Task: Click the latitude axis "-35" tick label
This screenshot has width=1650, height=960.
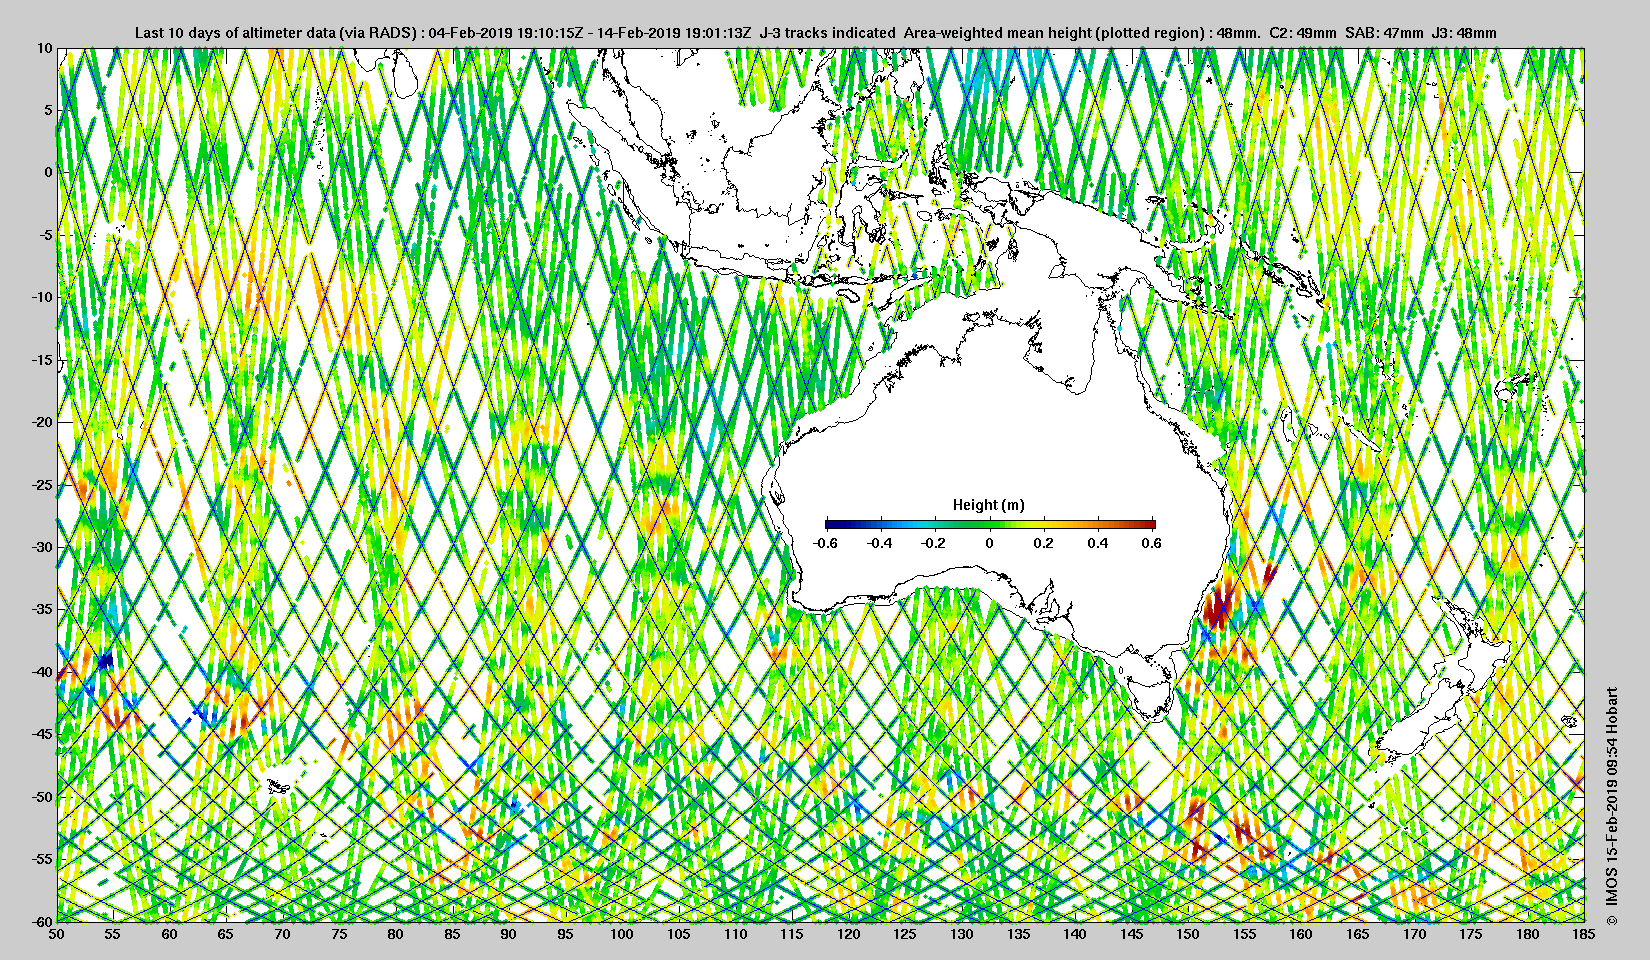Action: 41,609
